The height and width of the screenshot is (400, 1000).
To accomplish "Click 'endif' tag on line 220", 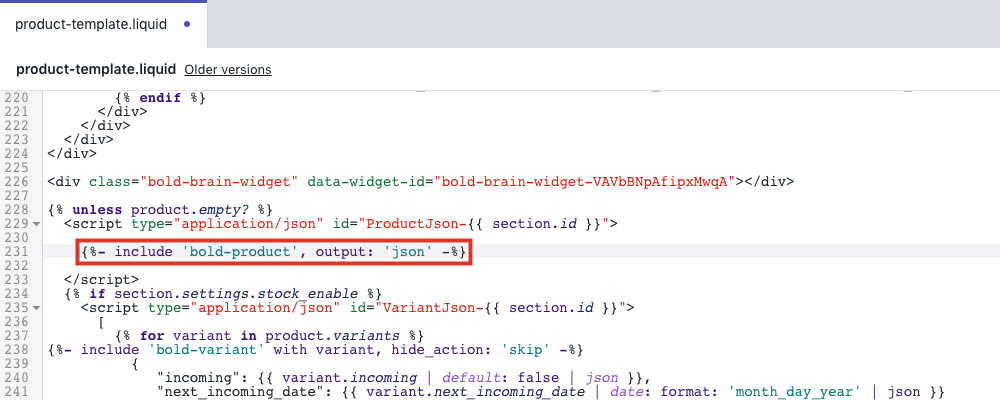I will (161, 98).
